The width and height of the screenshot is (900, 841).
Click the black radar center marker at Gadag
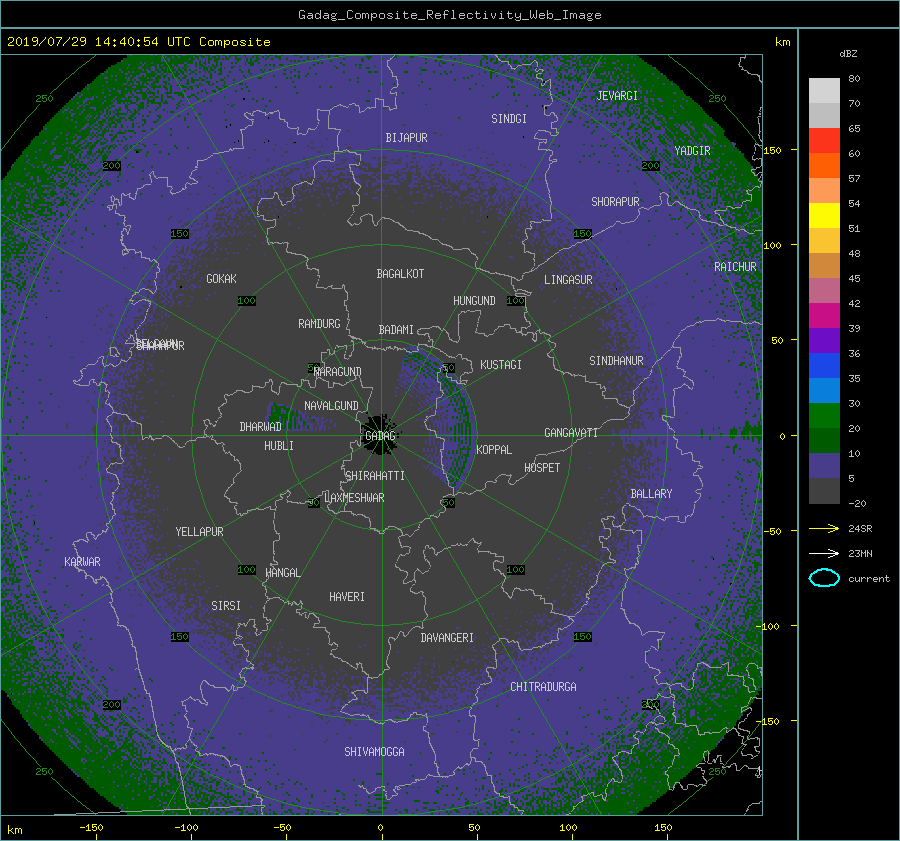[381, 435]
